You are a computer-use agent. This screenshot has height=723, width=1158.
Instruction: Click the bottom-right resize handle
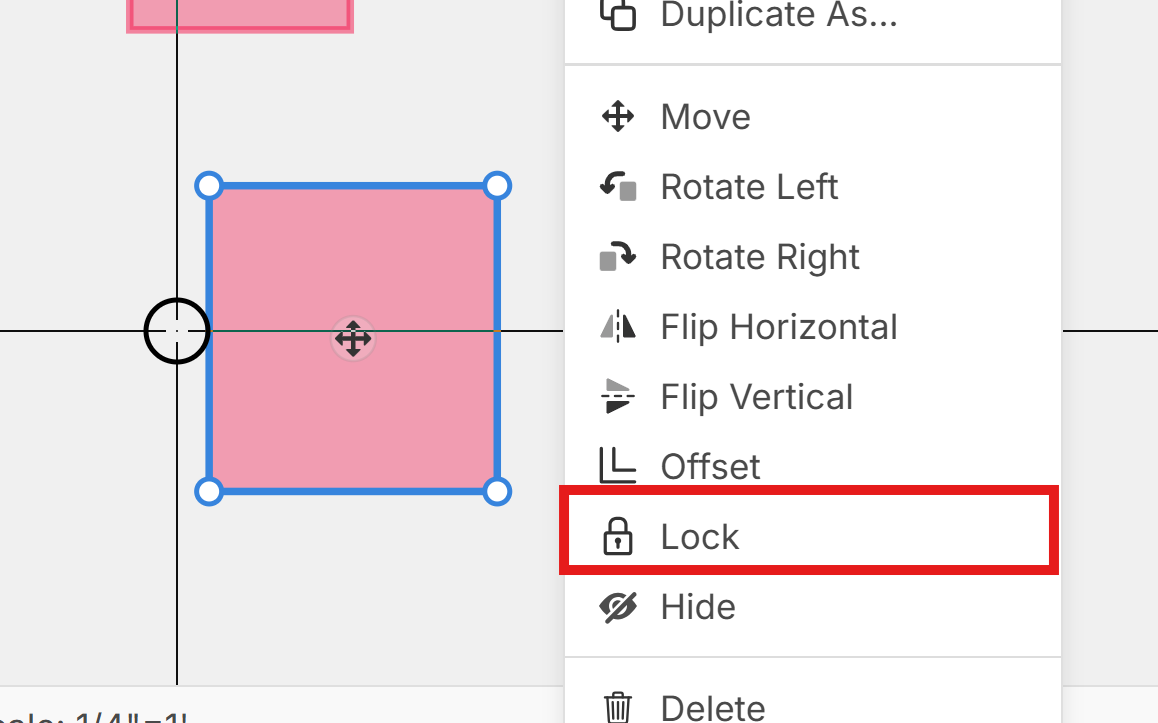(x=497, y=491)
